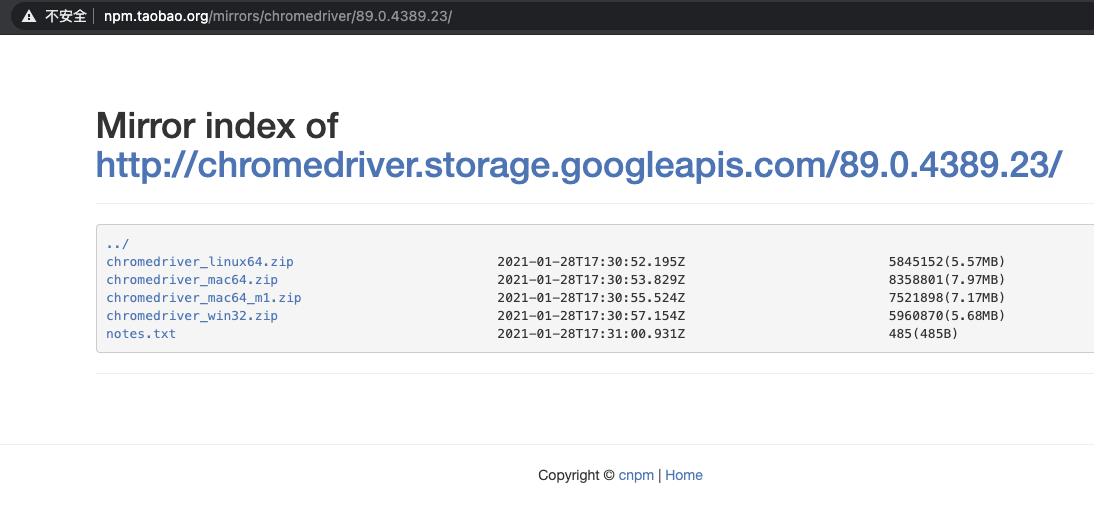1094x511 pixels.
Task: Visit the cnpm footer link
Action: [636, 475]
